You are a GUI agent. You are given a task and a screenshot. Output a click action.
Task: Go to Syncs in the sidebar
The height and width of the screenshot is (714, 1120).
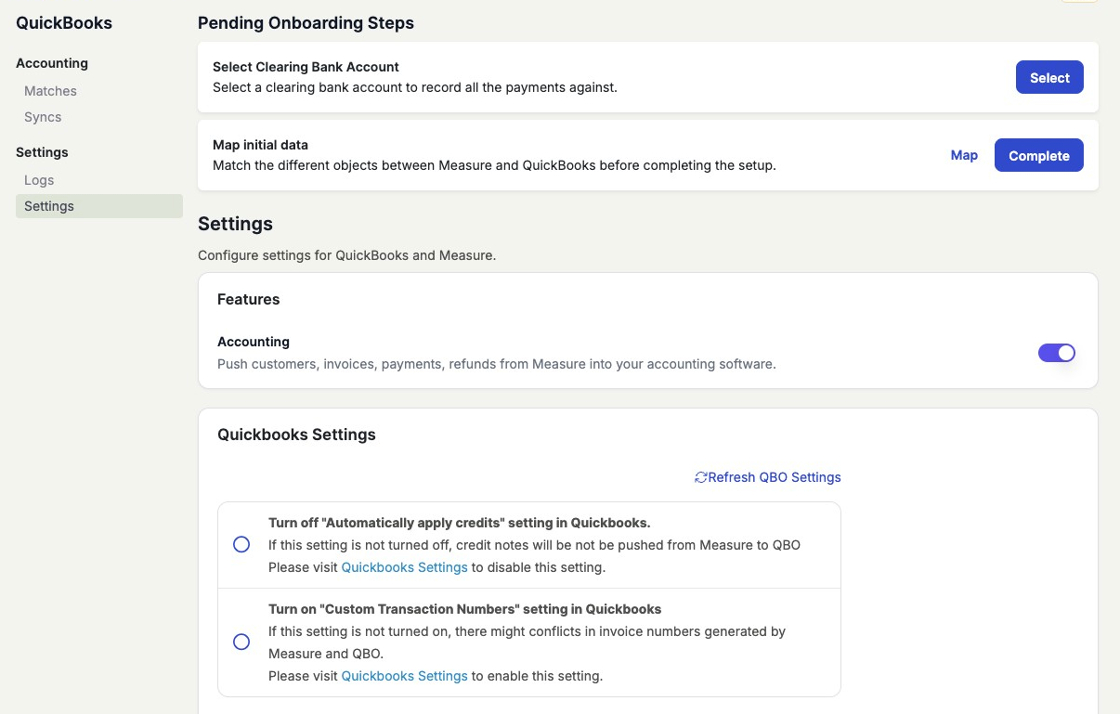[x=43, y=117]
